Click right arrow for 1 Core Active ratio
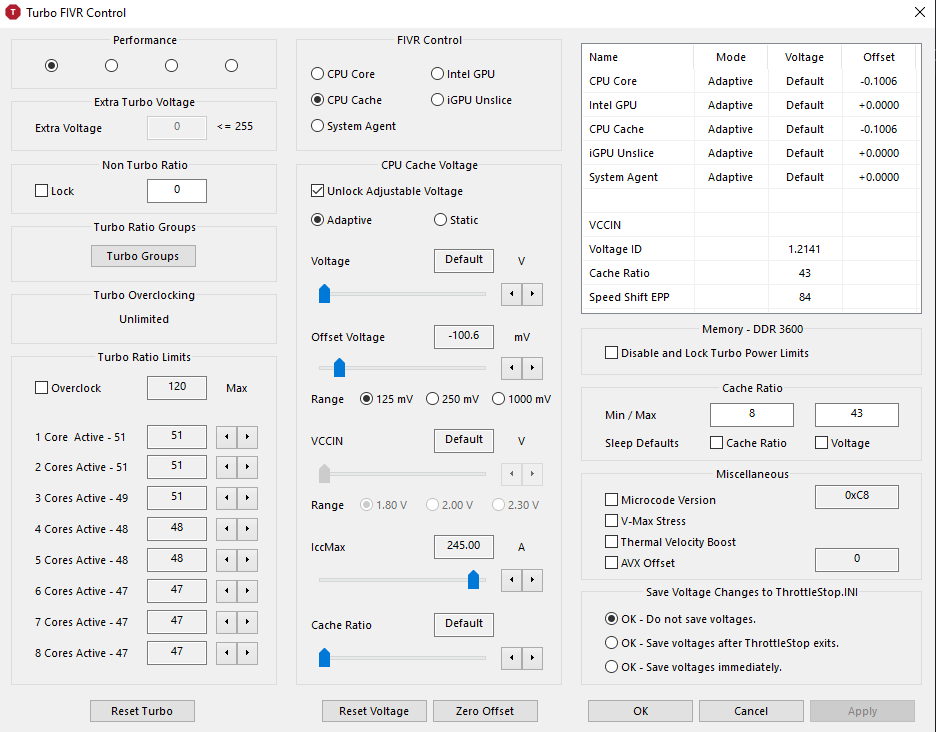 248,437
